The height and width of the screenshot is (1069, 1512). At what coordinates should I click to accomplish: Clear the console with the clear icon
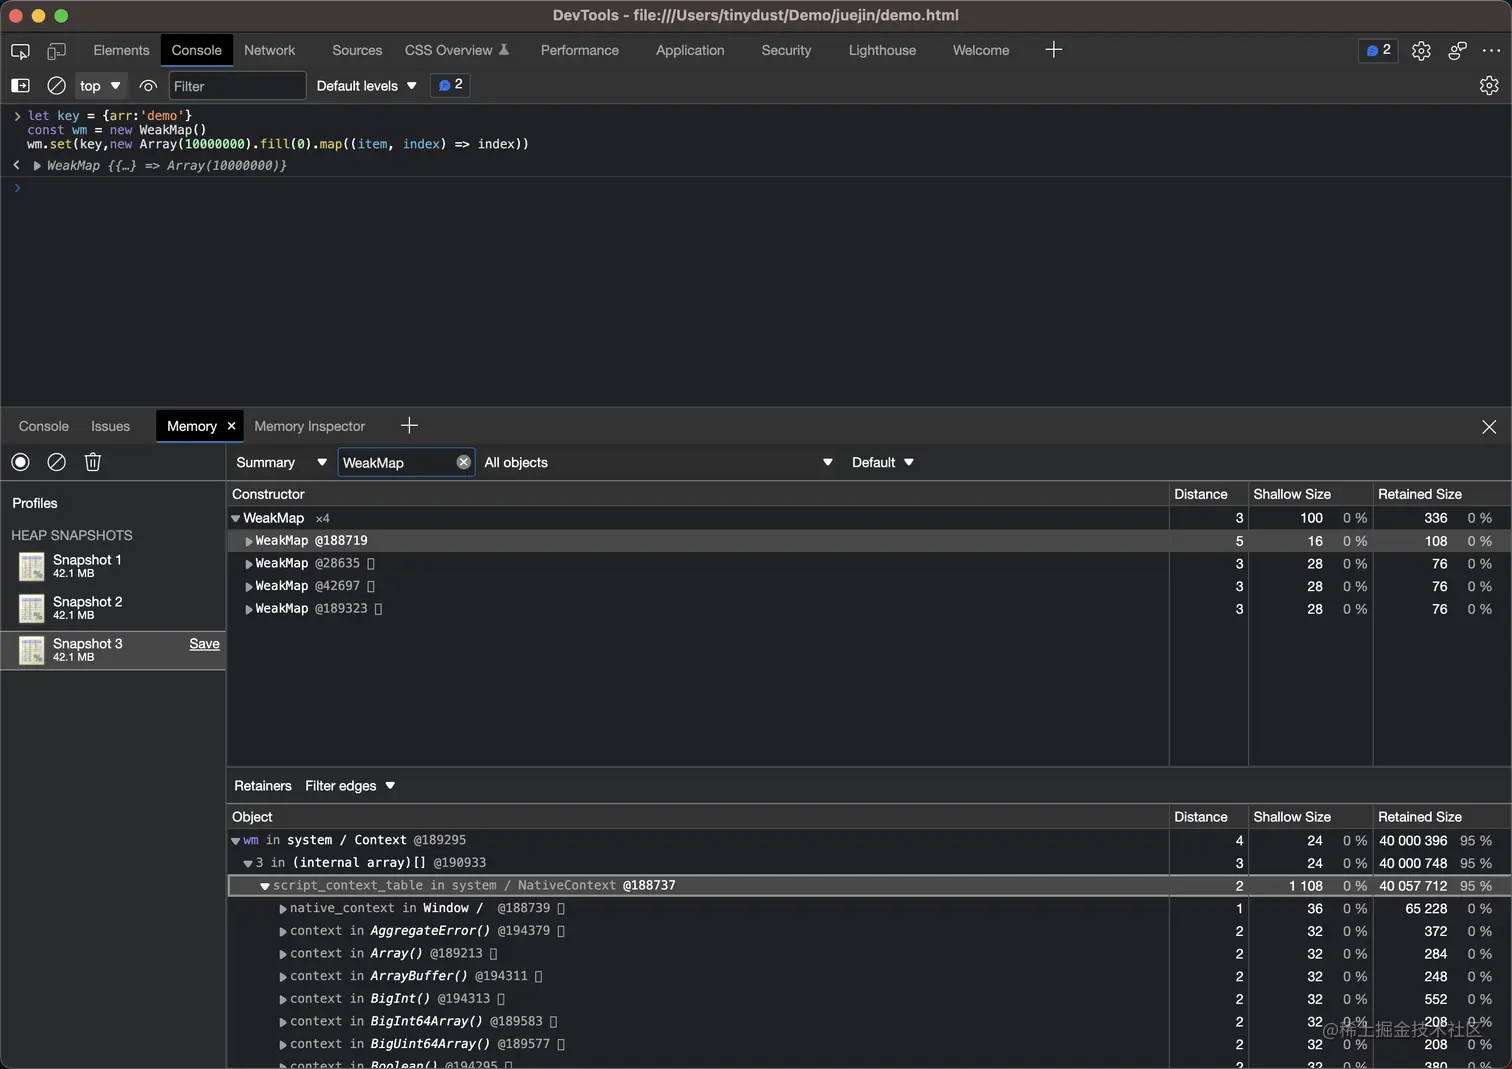click(x=57, y=86)
